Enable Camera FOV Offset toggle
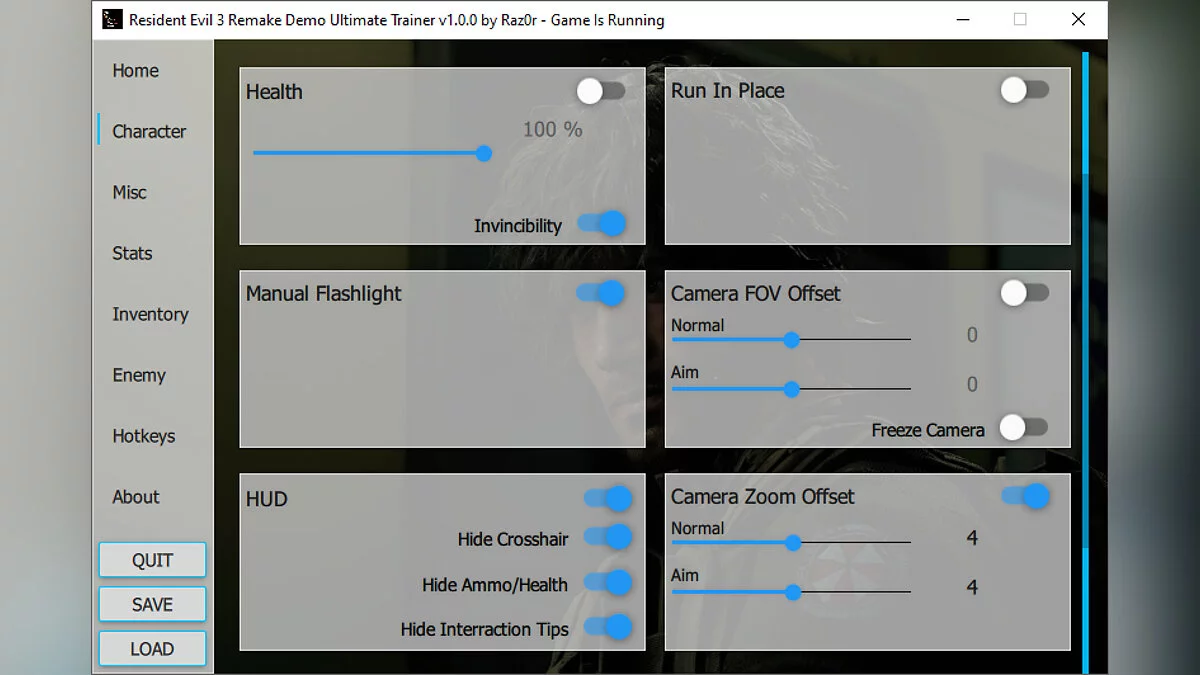The height and width of the screenshot is (675, 1200). click(1025, 292)
